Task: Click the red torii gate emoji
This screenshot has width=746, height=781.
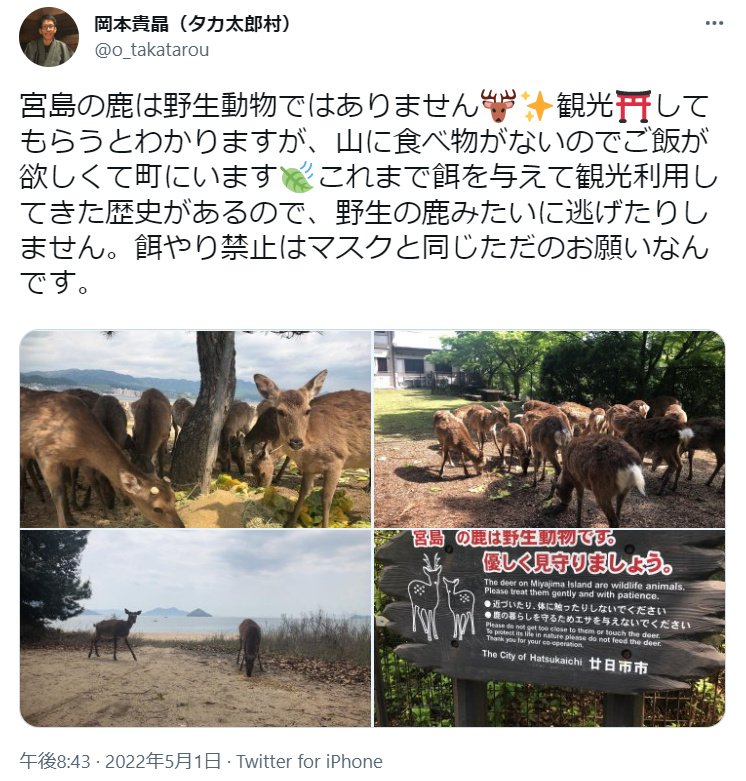Action: [633, 106]
